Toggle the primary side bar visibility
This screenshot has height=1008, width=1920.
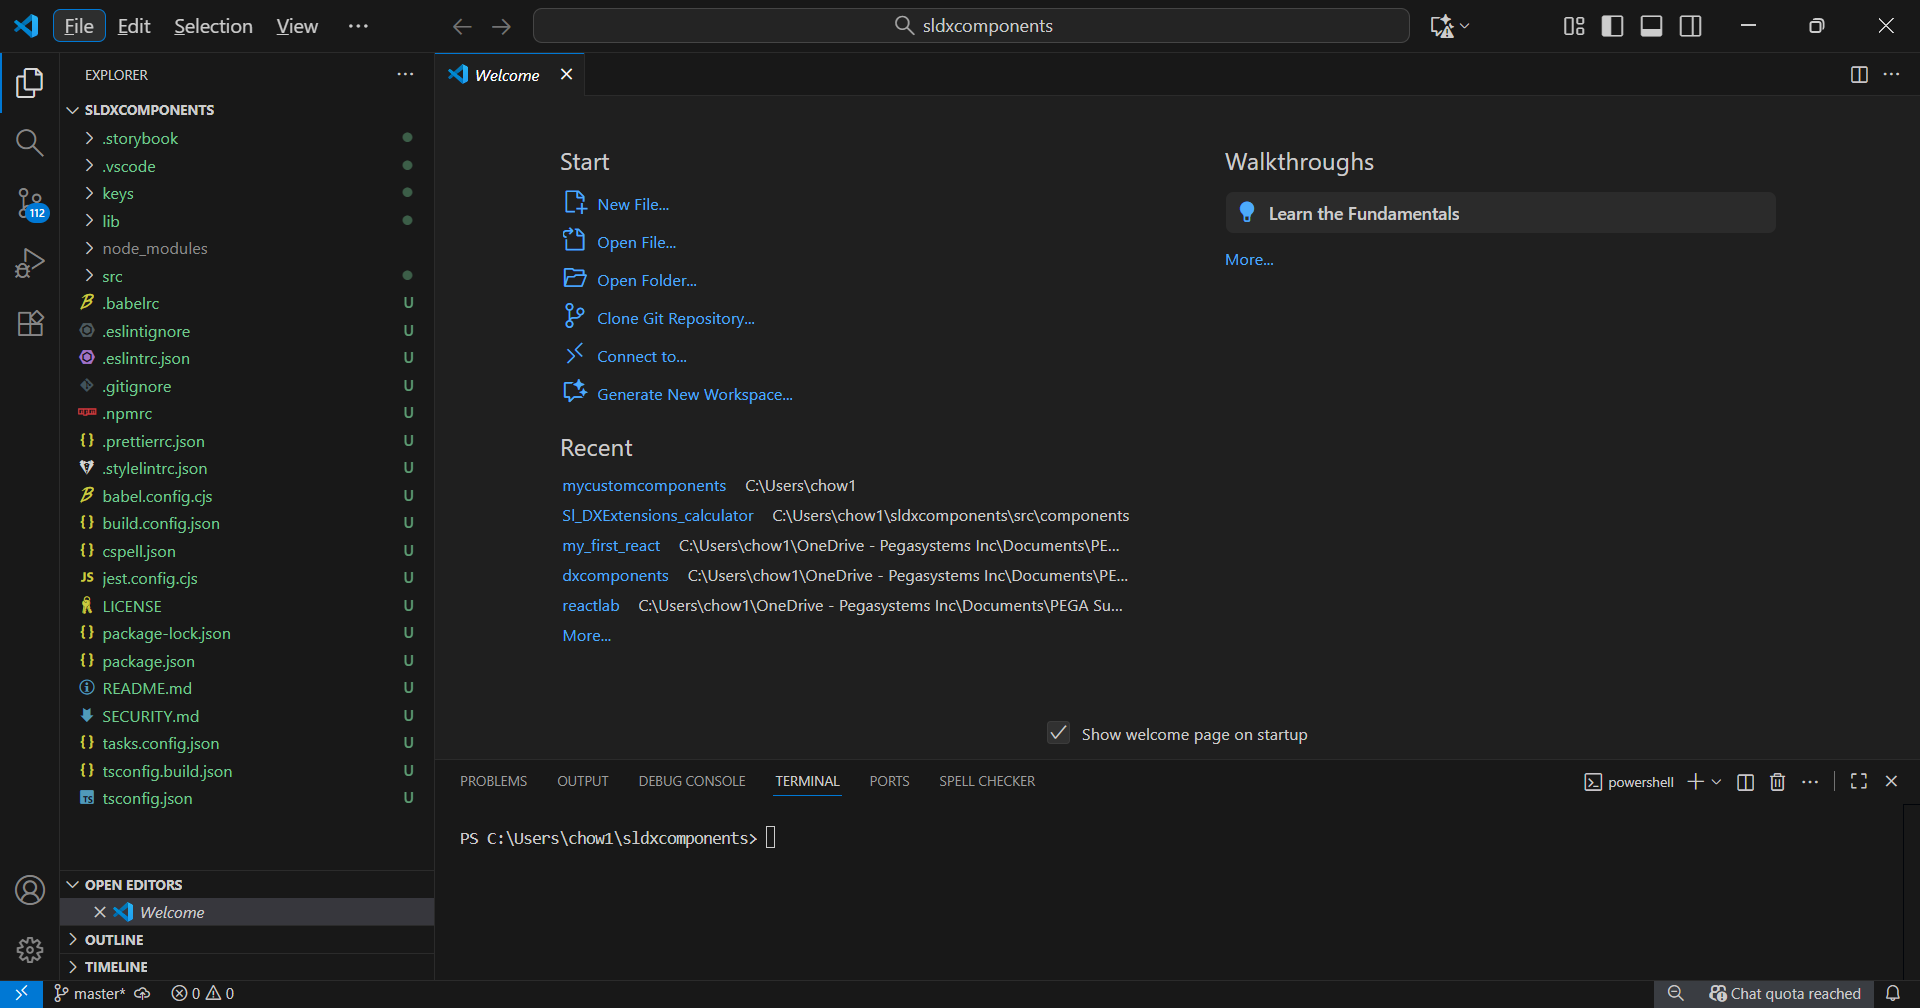tap(1612, 26)
